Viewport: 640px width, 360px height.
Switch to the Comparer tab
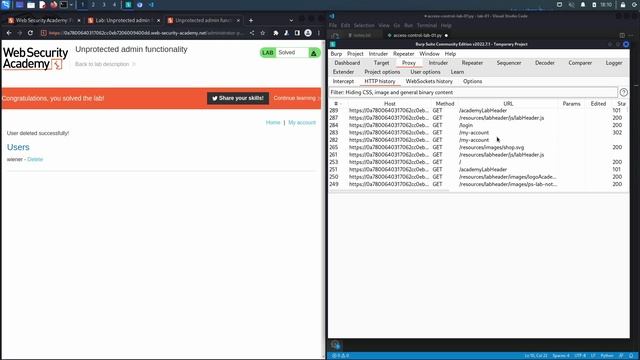click(580, 63)
